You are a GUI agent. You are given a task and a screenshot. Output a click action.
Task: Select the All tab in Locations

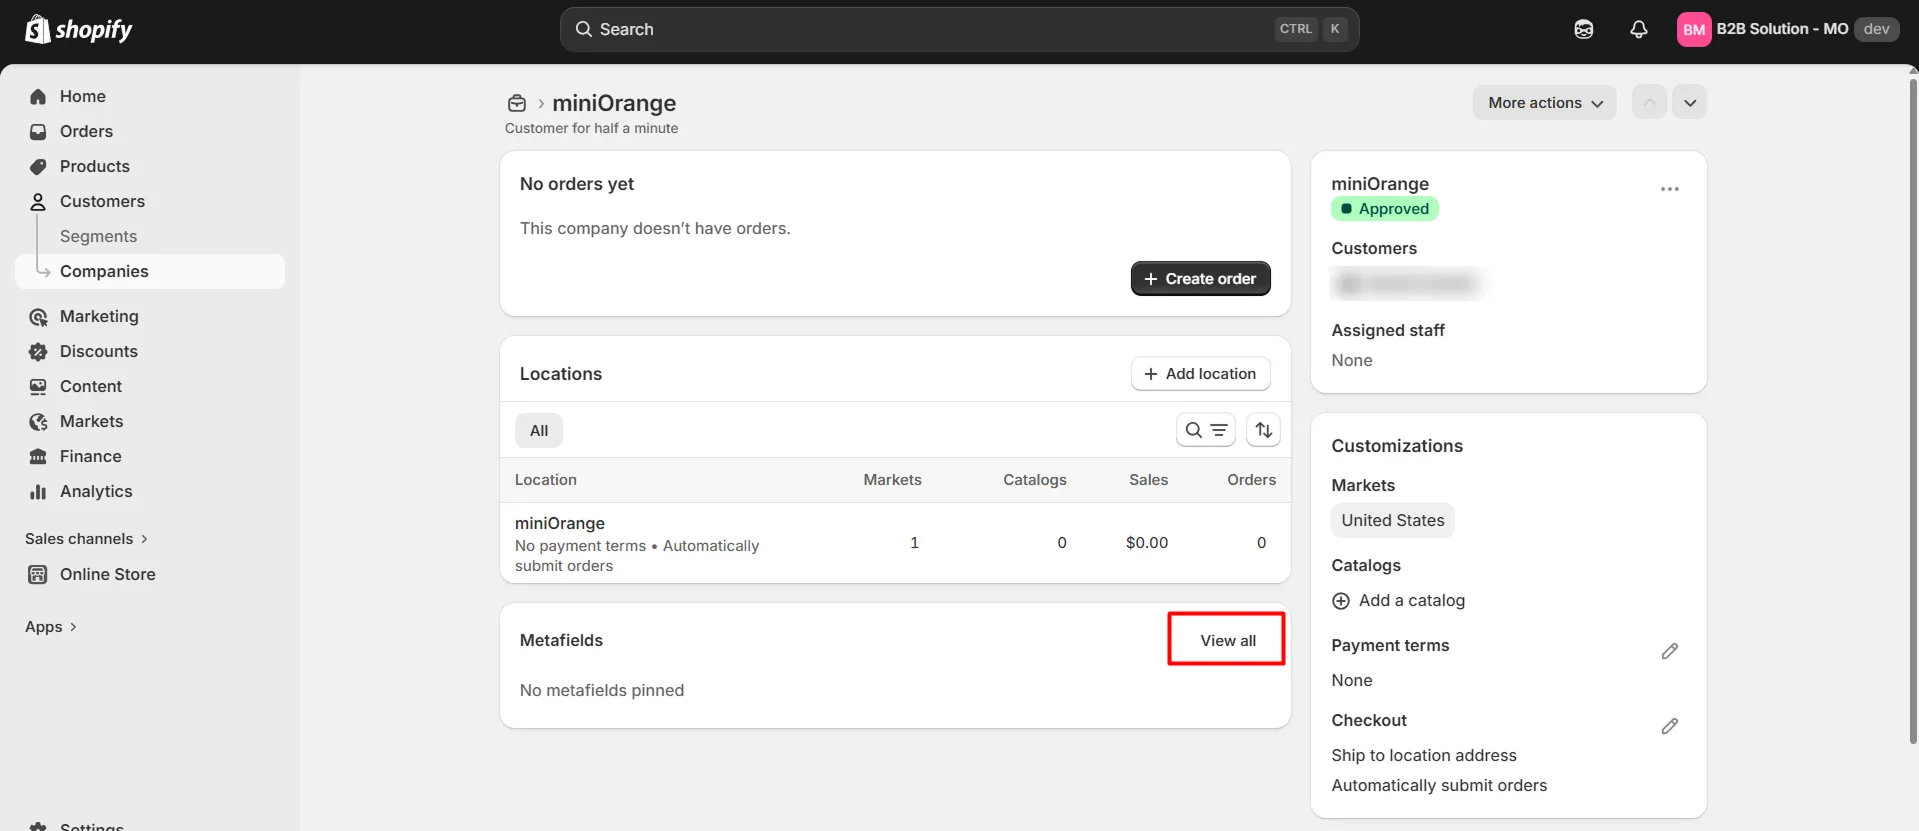point(538,431)
